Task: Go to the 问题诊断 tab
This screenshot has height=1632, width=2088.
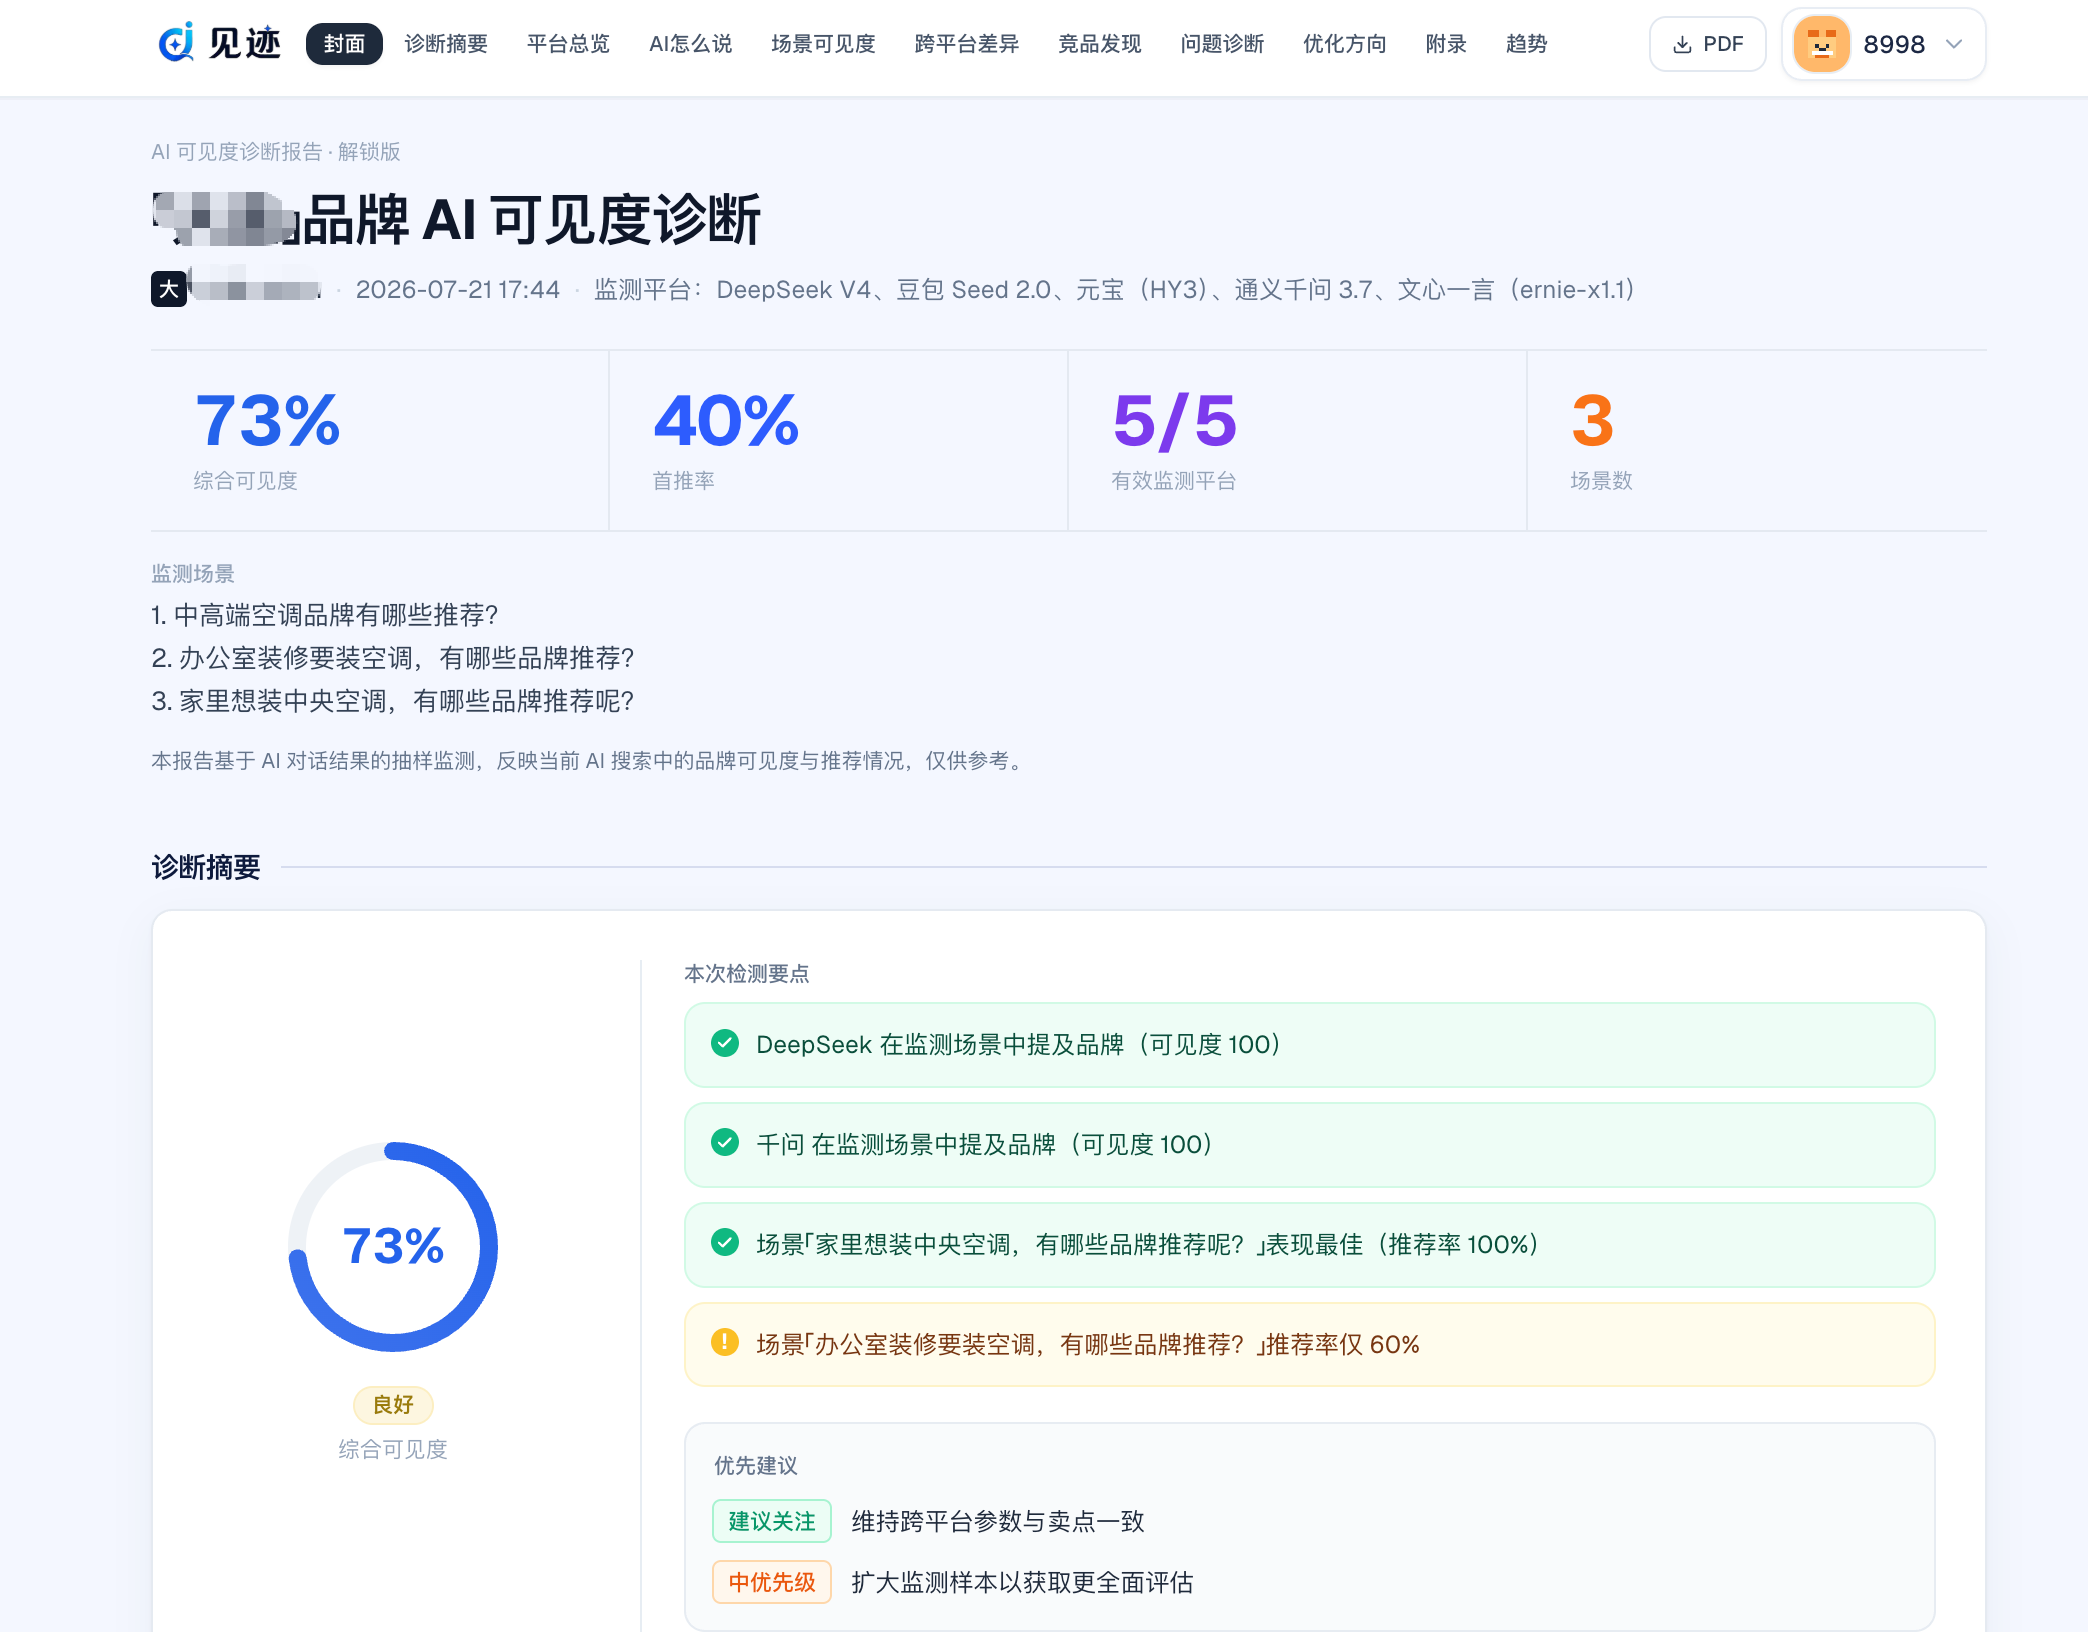Action: (1222, 44)
